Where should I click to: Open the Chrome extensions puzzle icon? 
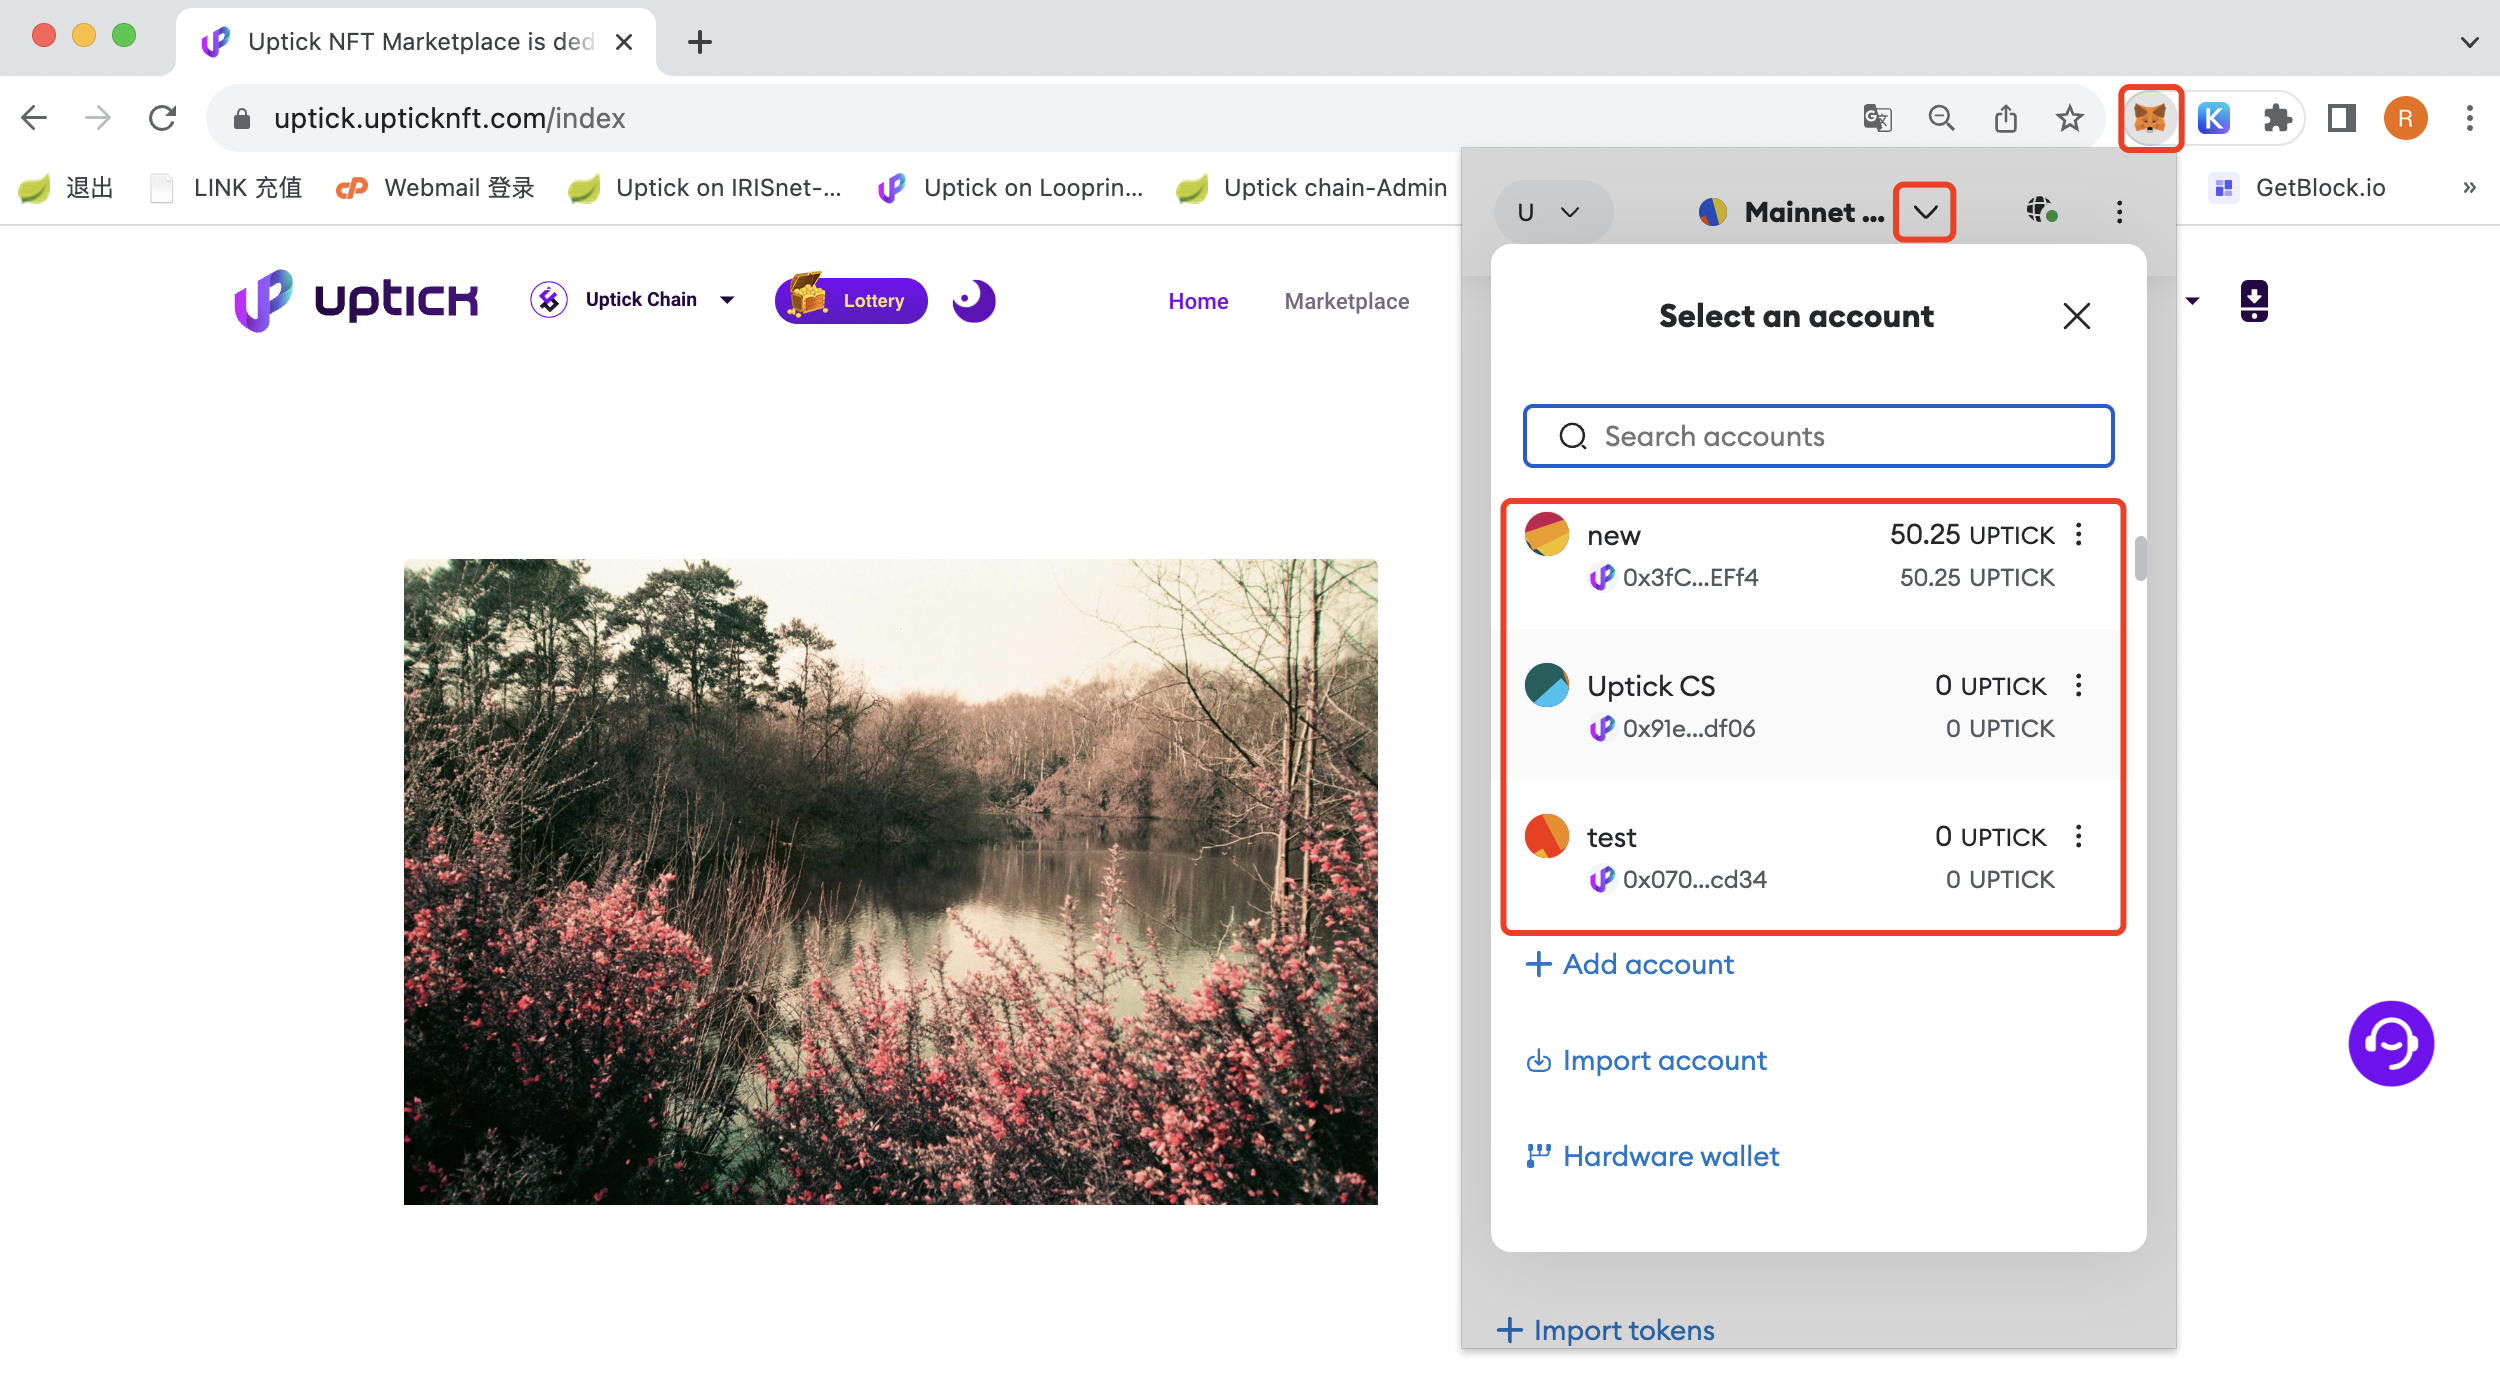tap(2277, 118)
